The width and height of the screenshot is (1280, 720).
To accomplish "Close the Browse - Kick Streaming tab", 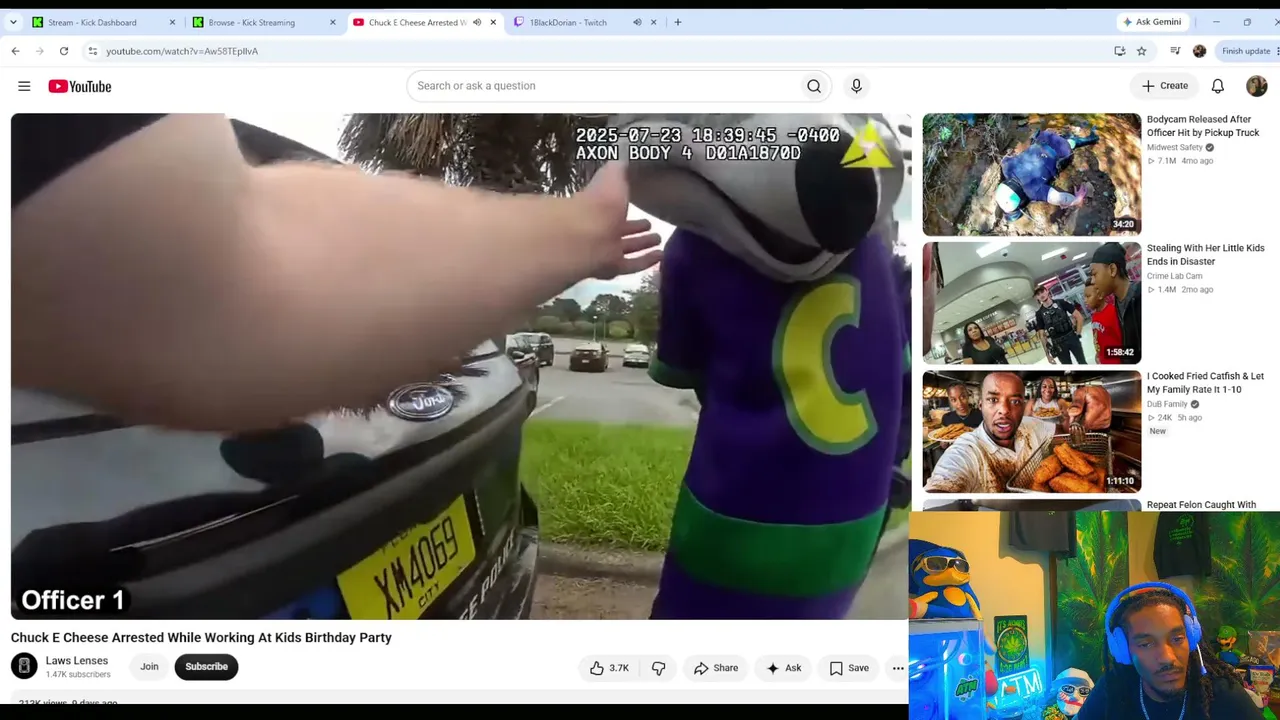I will point(333,22).
